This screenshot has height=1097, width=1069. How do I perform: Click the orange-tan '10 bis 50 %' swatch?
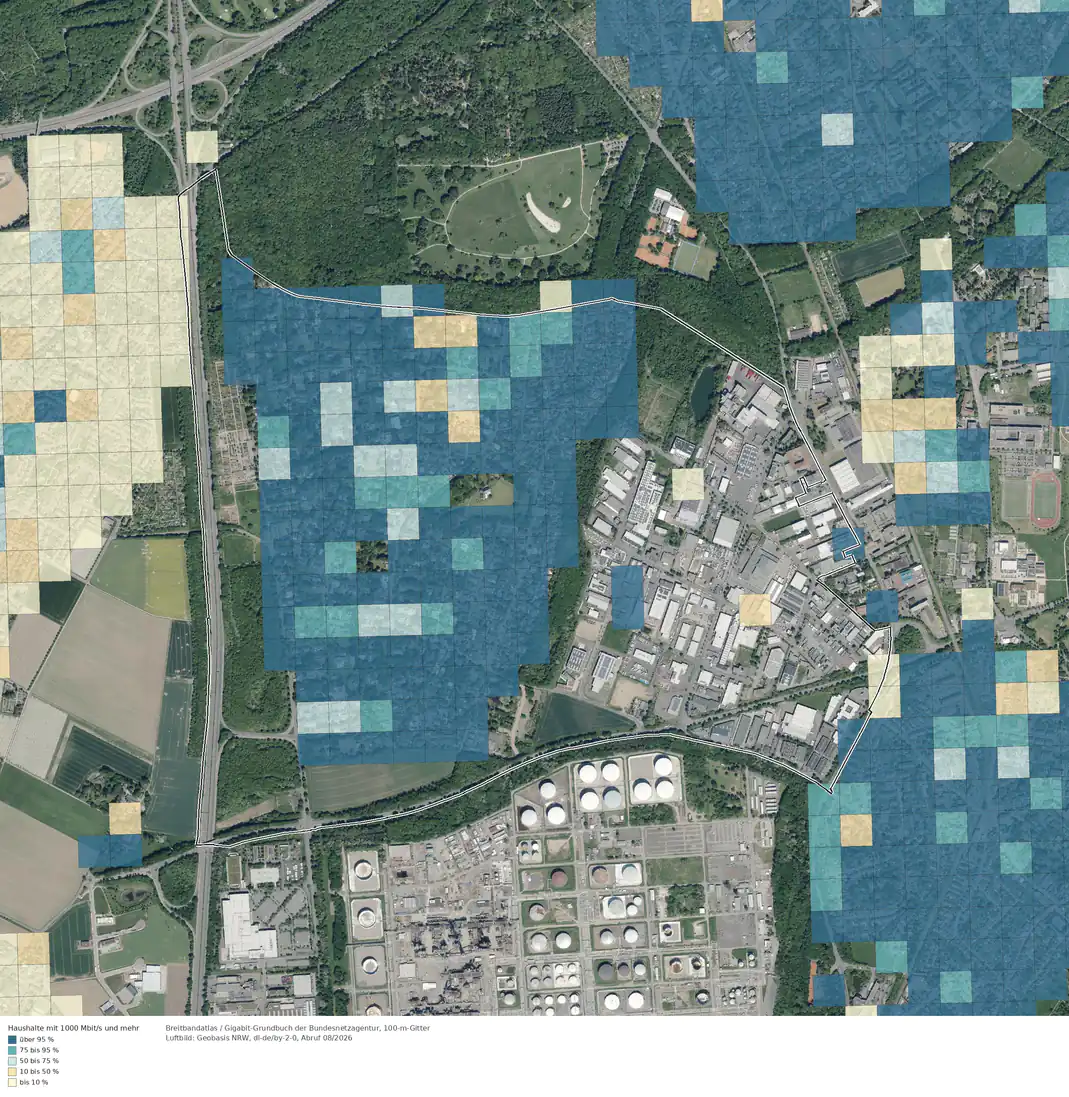pyautogui.click(x=12, y=1072)
